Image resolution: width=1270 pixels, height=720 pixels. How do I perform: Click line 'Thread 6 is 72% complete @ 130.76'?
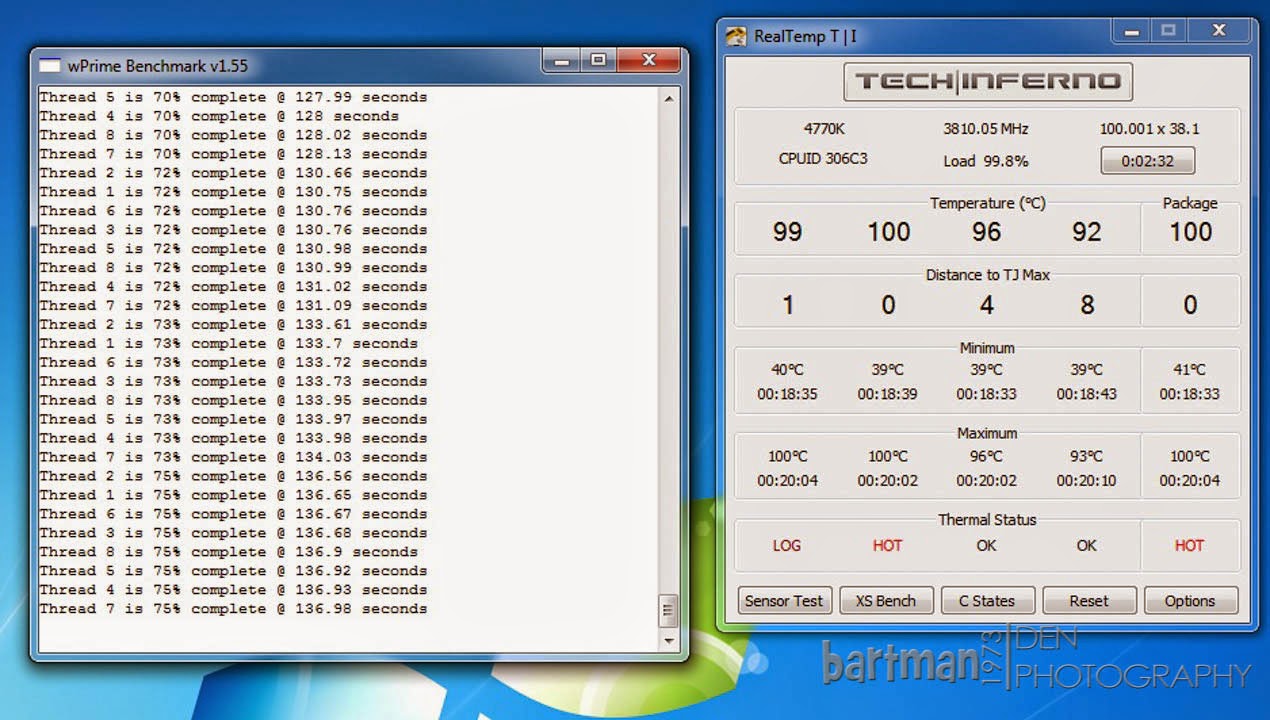[233, 211]
